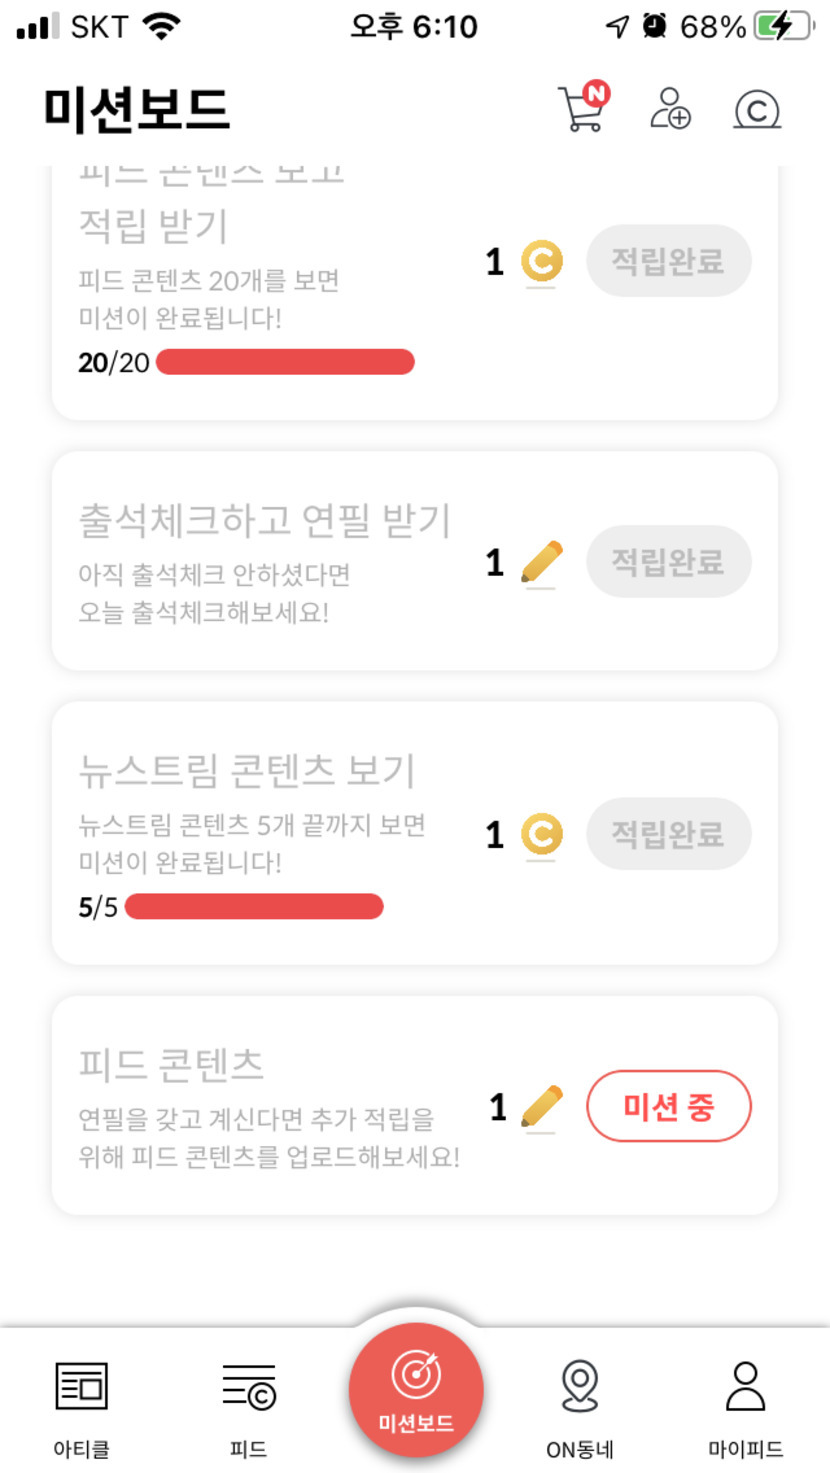Open the shopping cart icon
This screenshot has width=830, height=1473.
click(x=582, y=109)
